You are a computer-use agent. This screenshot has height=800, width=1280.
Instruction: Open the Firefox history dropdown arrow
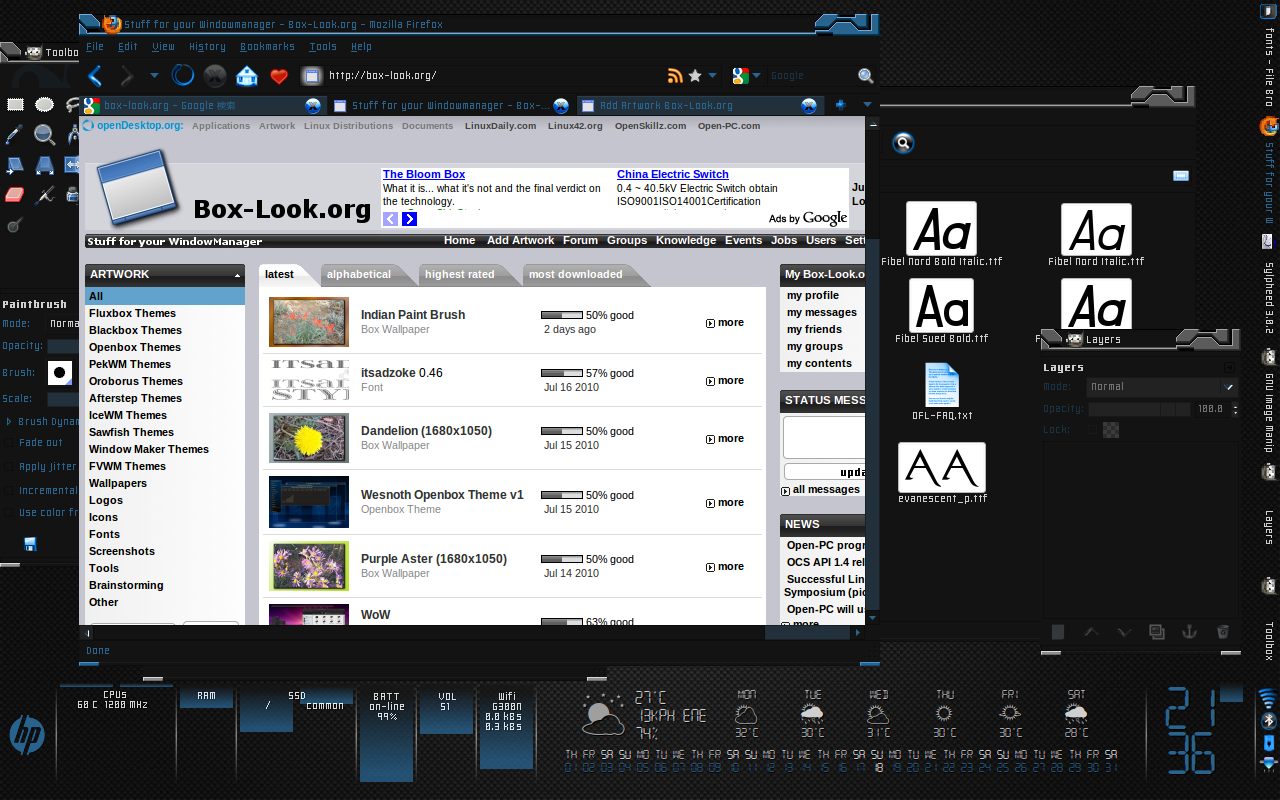(154, 76)
